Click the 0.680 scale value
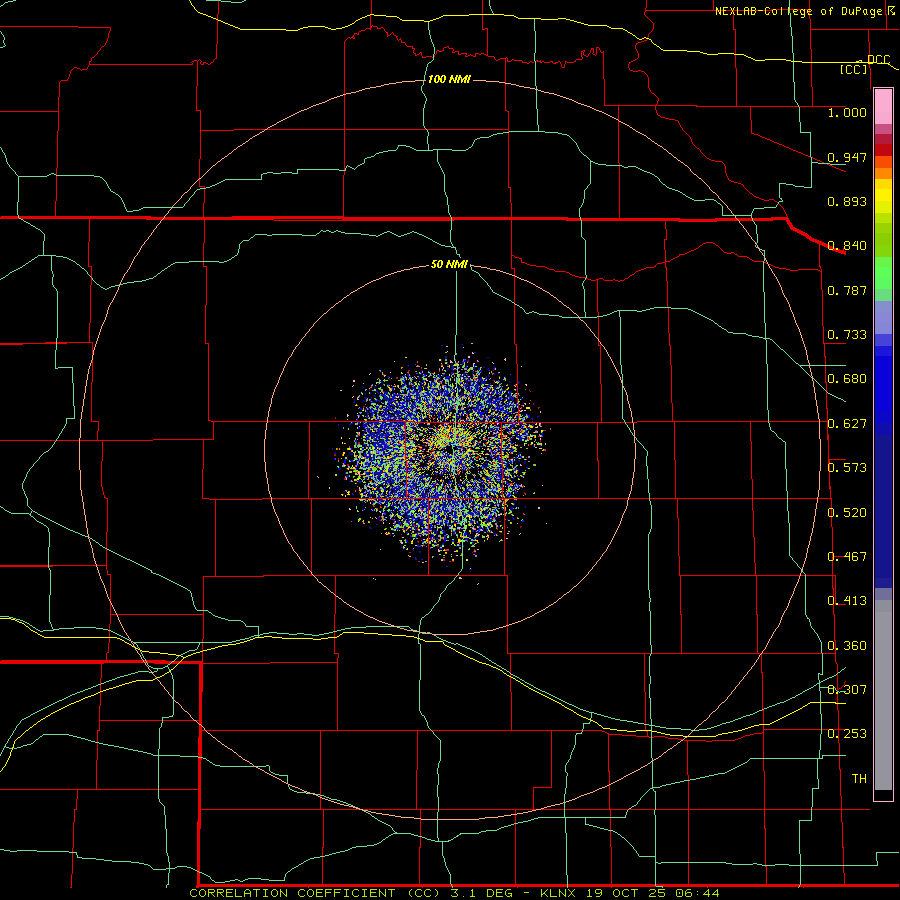 point(847,379)
